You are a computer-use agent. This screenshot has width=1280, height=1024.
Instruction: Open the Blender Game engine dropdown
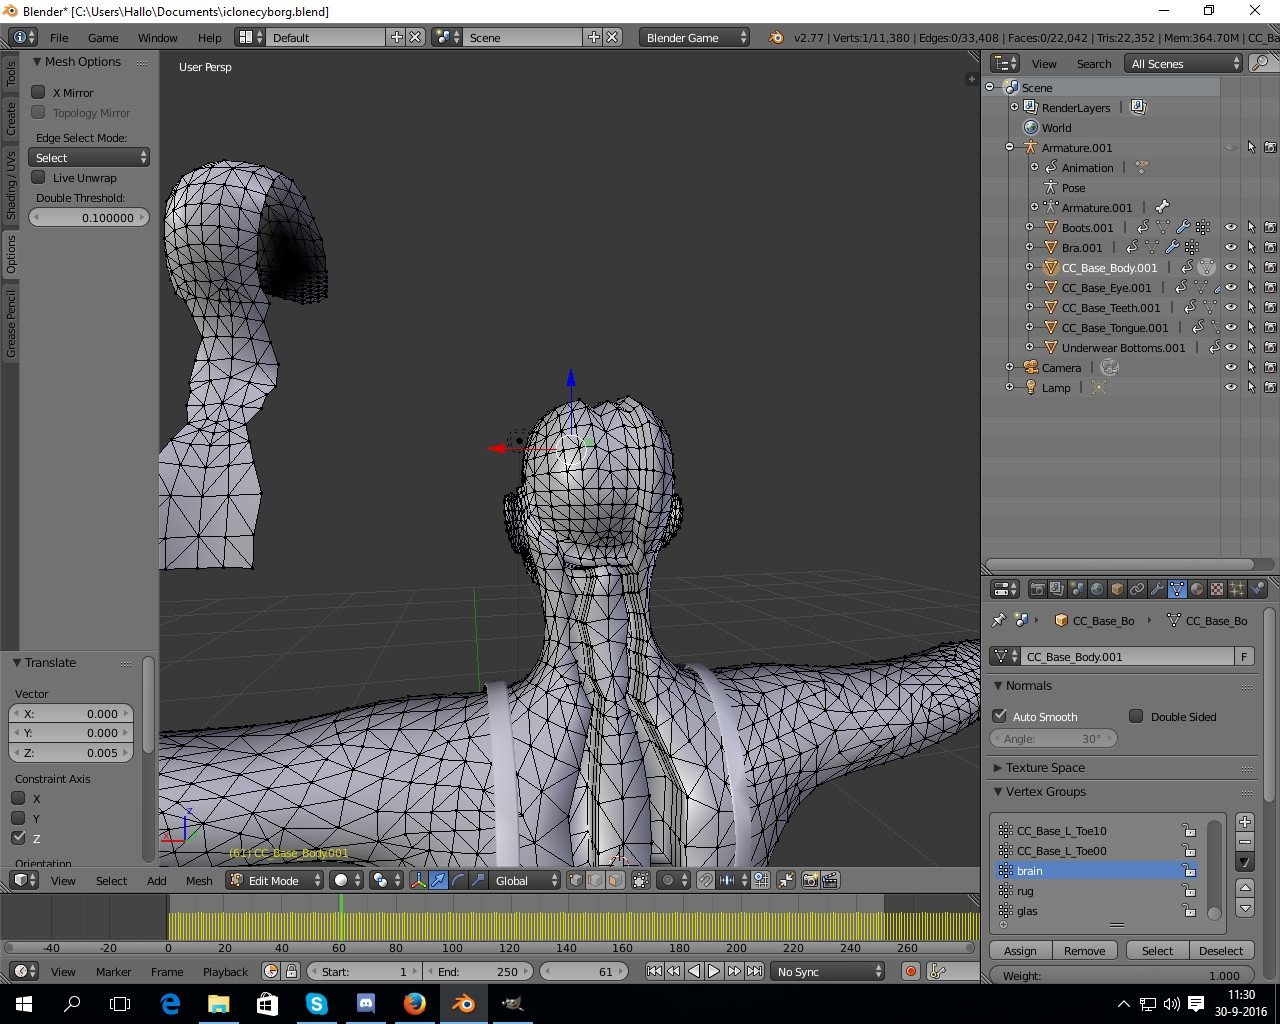(x=694, y=37)
